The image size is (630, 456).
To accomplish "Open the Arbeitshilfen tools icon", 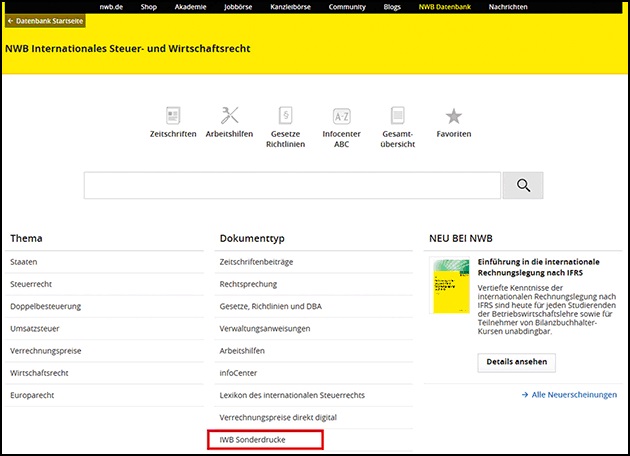I will (x=229, y=116).
